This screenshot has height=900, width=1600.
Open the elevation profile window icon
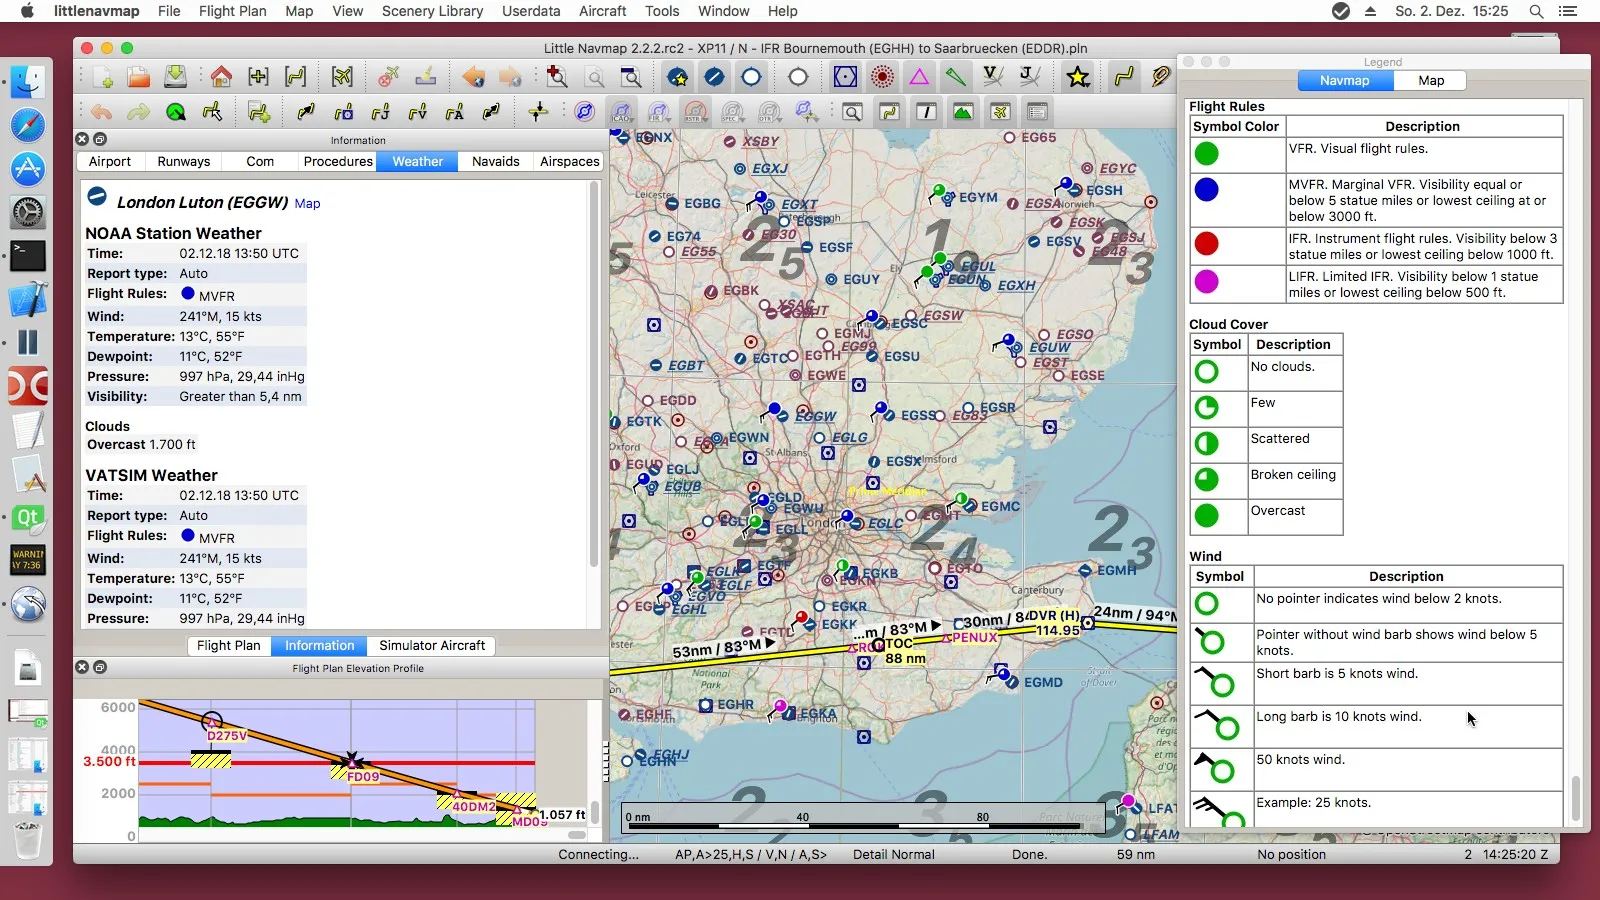[963, 112]
